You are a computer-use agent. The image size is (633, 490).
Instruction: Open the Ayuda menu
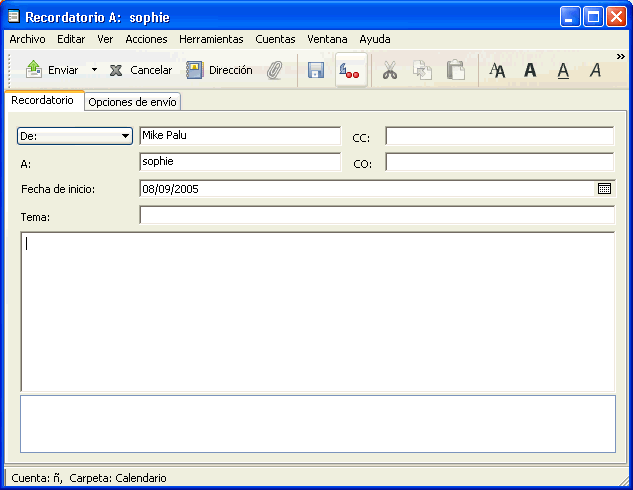[375, 39]
